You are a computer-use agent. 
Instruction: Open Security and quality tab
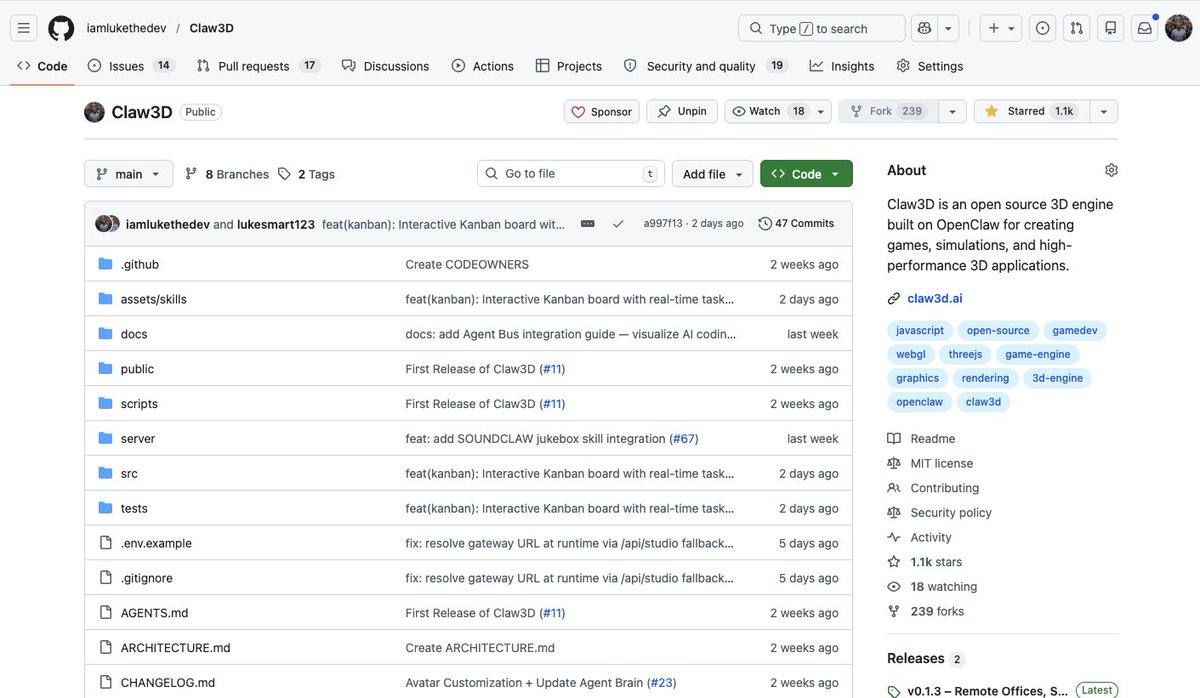(705, 66)
